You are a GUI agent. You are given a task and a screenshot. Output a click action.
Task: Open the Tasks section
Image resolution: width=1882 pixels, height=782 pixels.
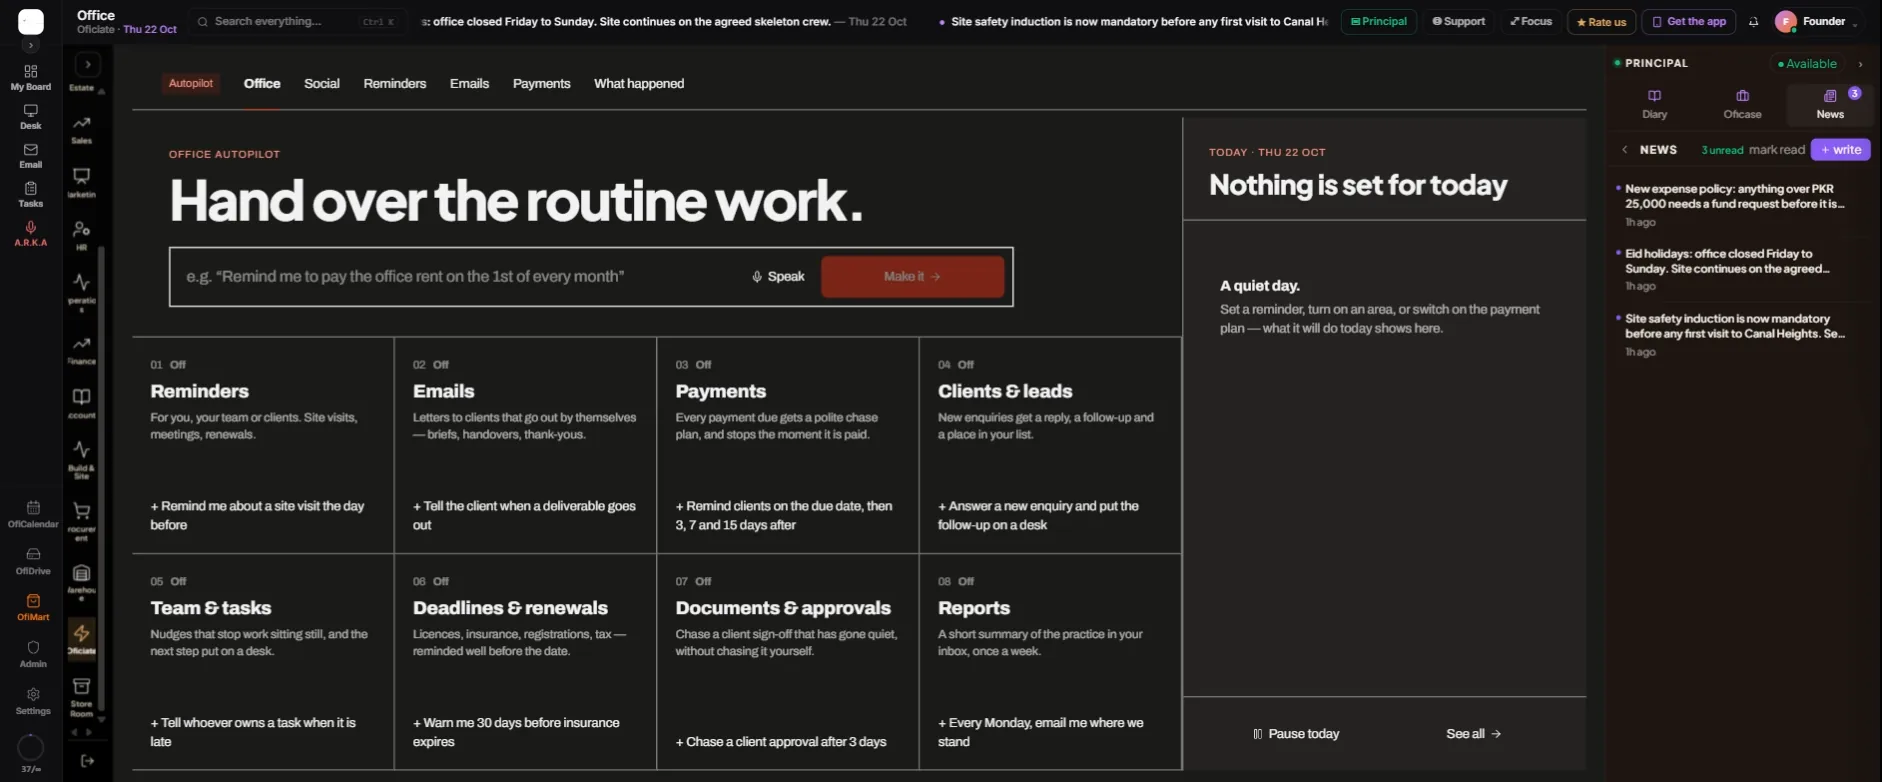(31, 195)
